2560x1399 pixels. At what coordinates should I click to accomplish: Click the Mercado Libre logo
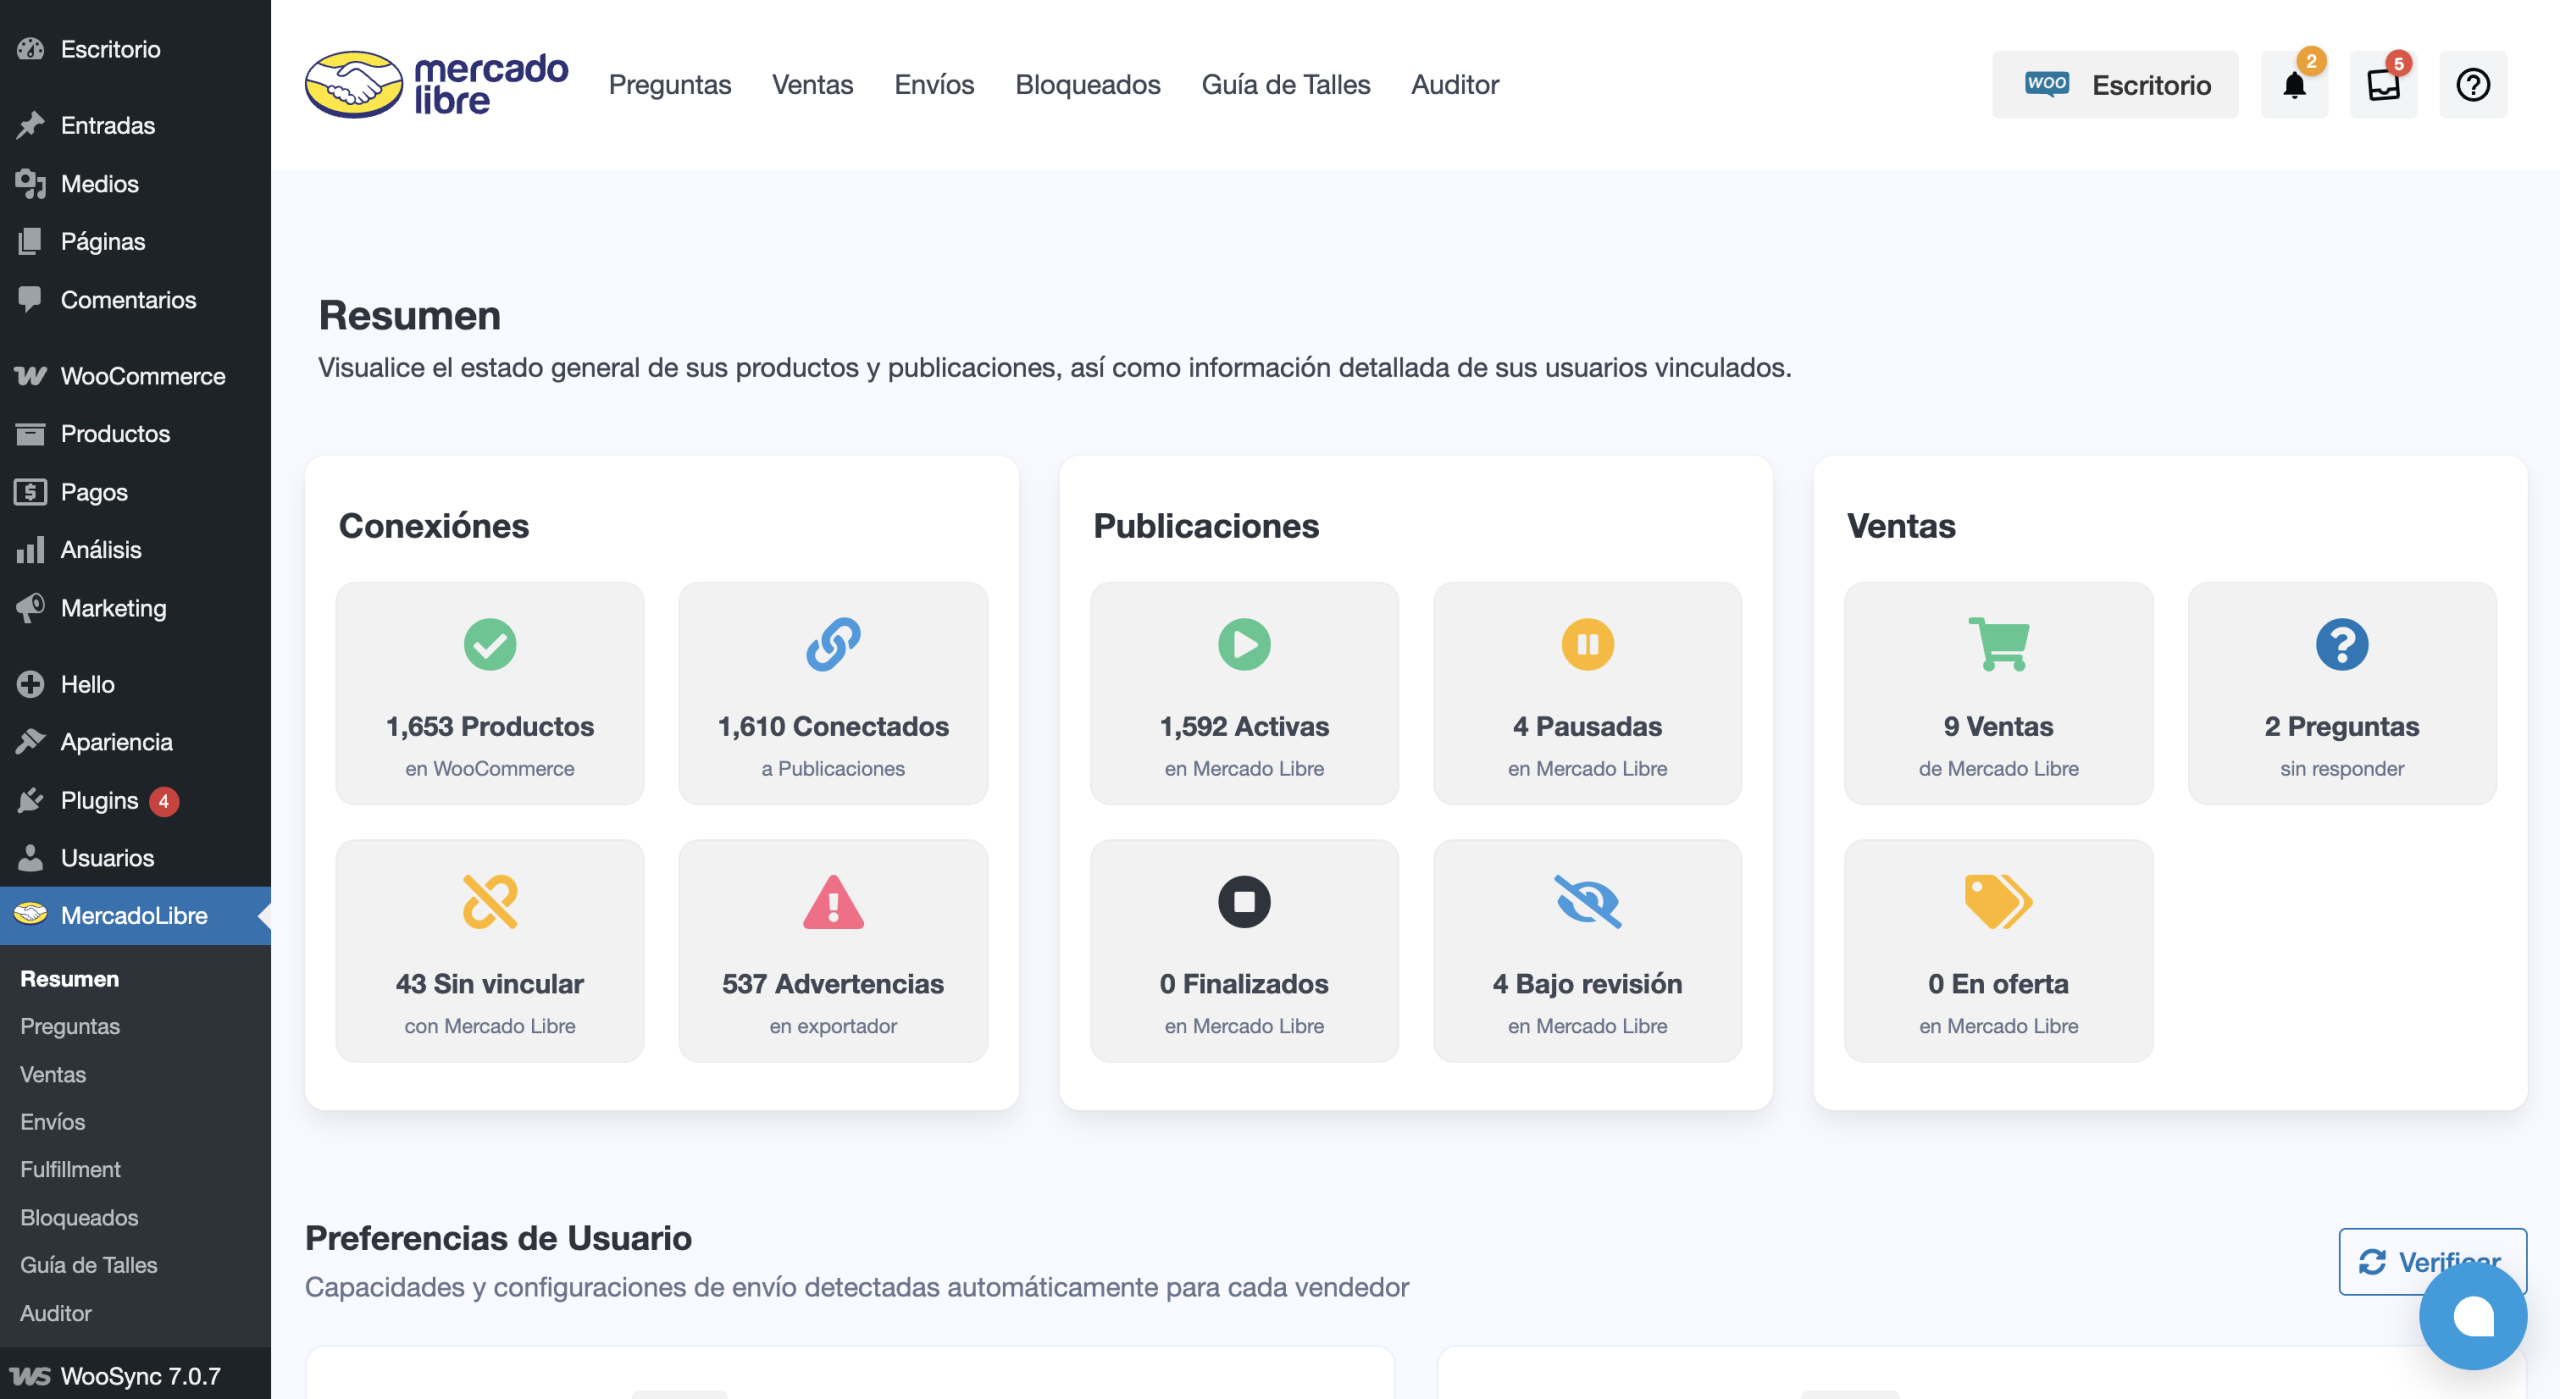(x=437, y=85)
